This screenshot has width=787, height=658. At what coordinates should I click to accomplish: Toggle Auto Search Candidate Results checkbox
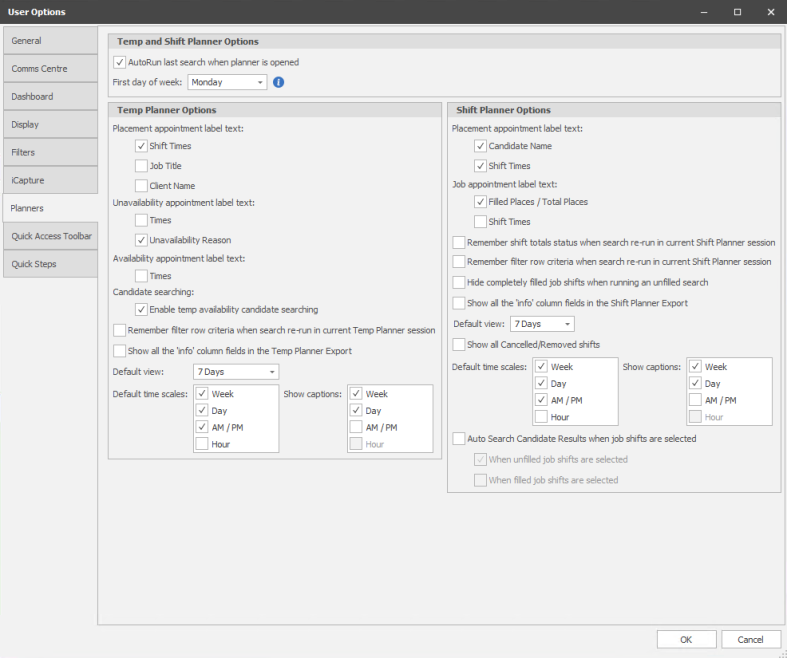pos(459,438)
